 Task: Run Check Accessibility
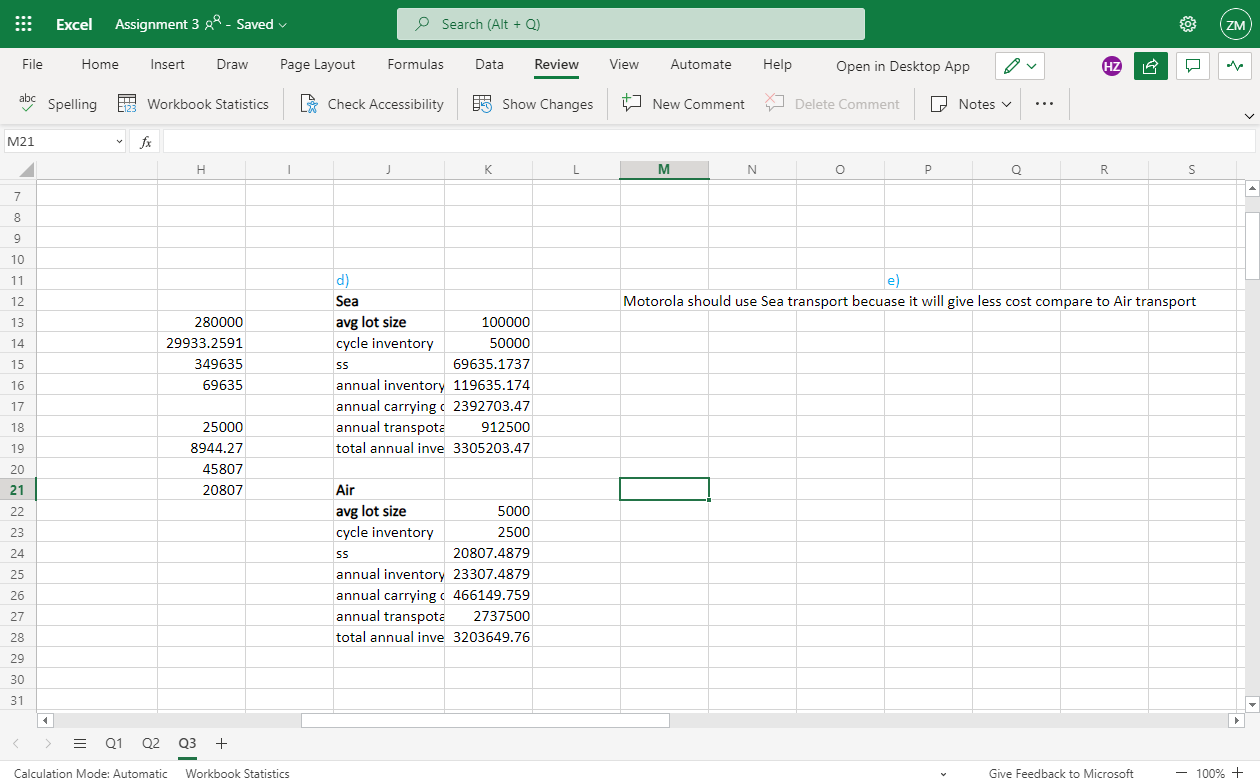371,104
